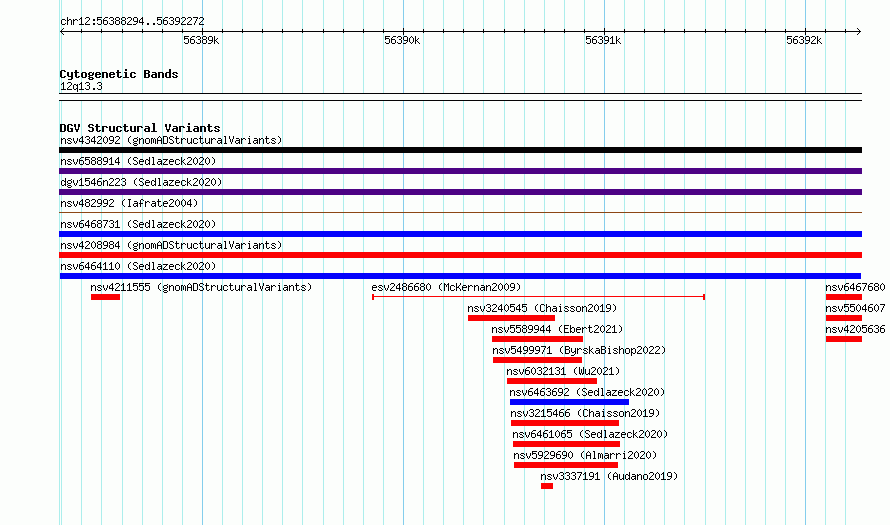The height and width of the screenshot is (525, 890).
Task: Click the ruler's right arrowhead
Action: (x=859, y=31)
